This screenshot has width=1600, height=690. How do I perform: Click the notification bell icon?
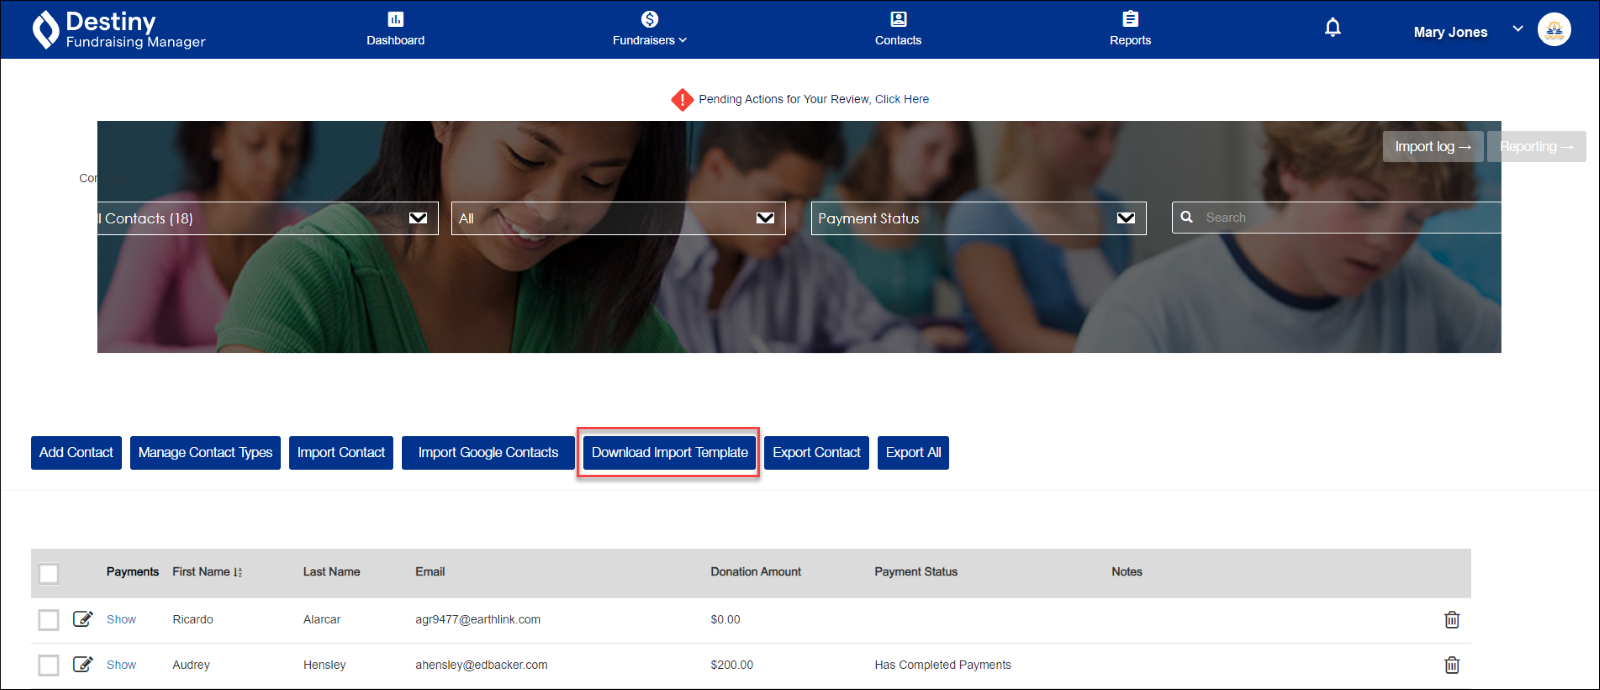point(1332,28)
